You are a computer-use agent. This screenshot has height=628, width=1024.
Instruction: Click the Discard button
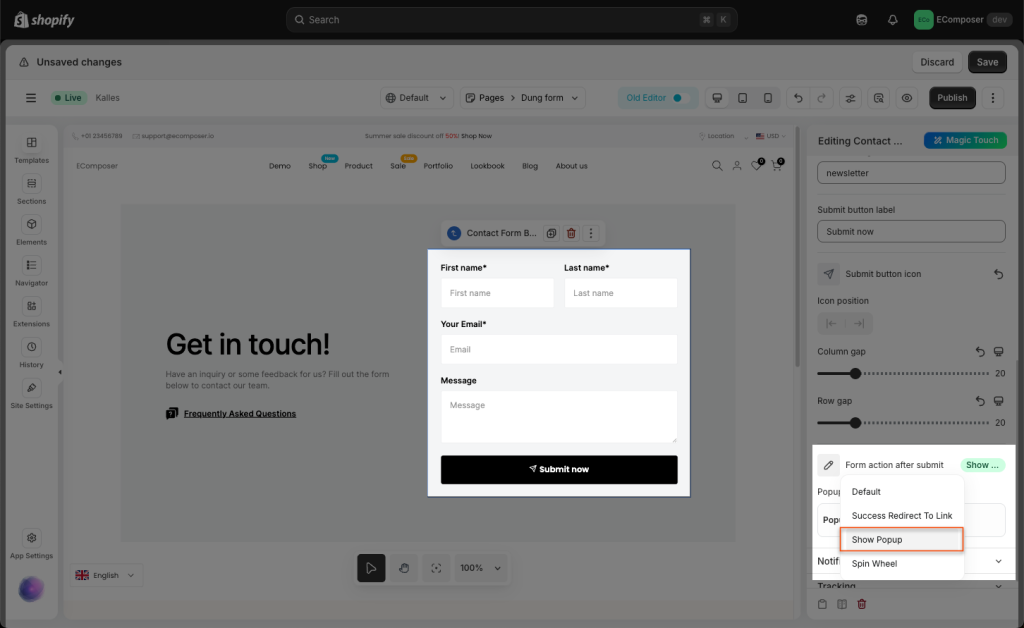coord(937,62)
